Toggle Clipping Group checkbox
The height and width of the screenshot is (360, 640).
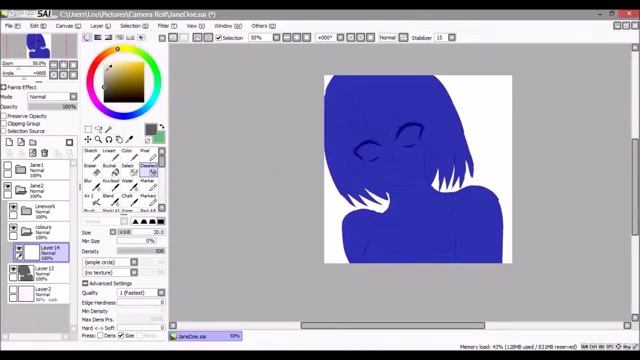click(x=4, y=123)
